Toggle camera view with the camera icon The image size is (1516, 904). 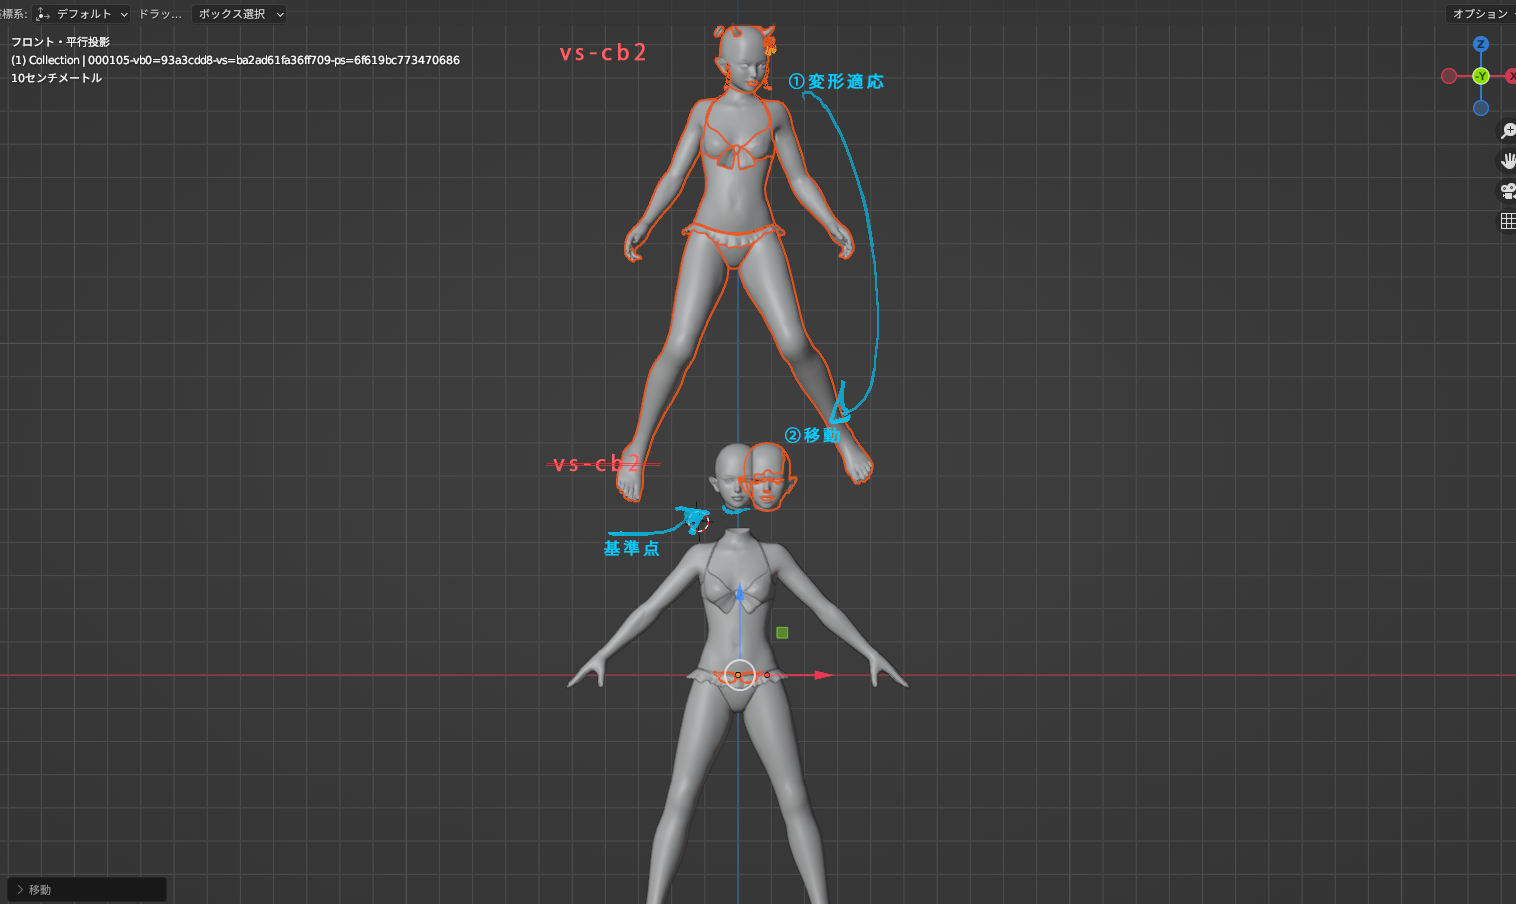1507,191
